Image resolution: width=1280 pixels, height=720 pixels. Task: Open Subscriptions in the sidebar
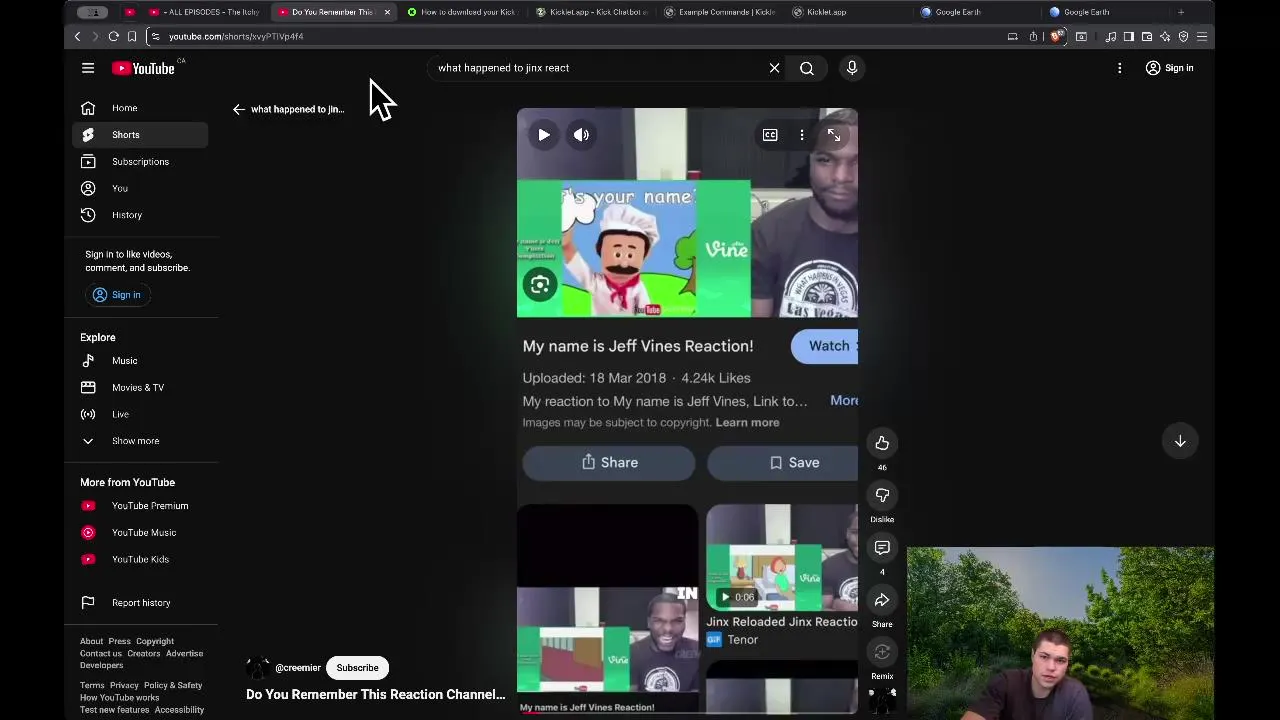[140, 162]
